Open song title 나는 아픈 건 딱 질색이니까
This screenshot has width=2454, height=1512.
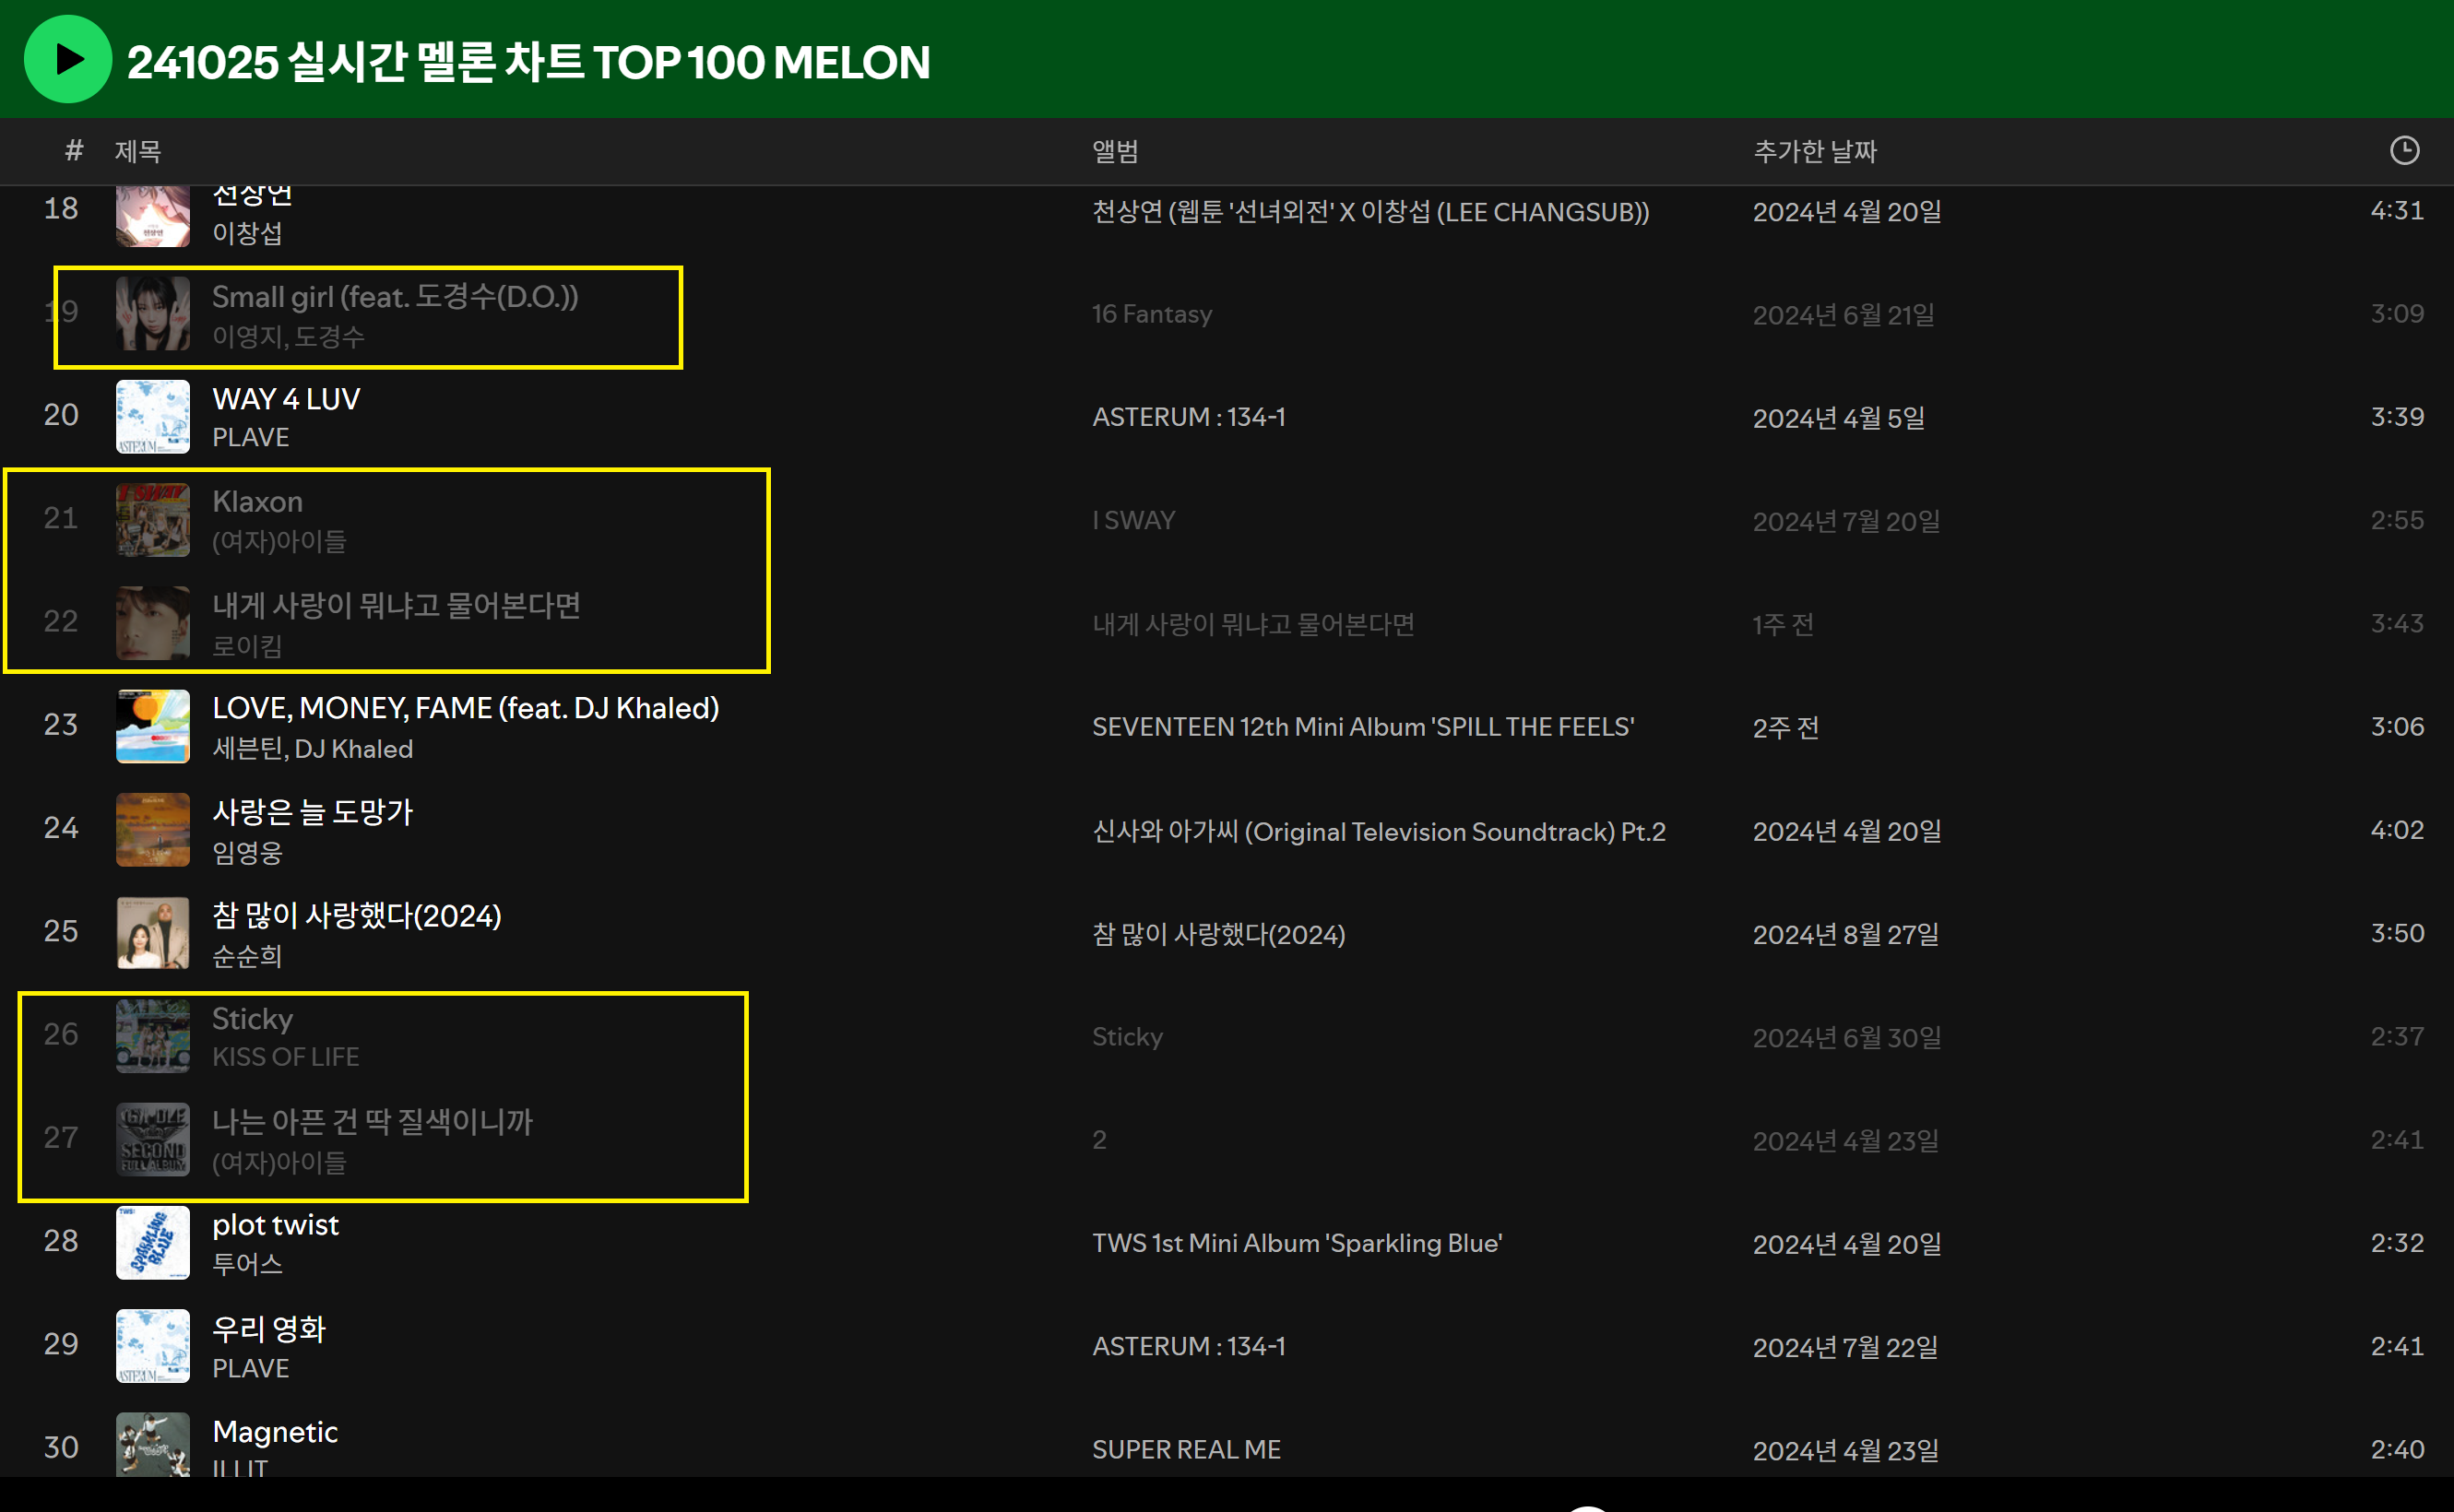[x=372, y=1122]
